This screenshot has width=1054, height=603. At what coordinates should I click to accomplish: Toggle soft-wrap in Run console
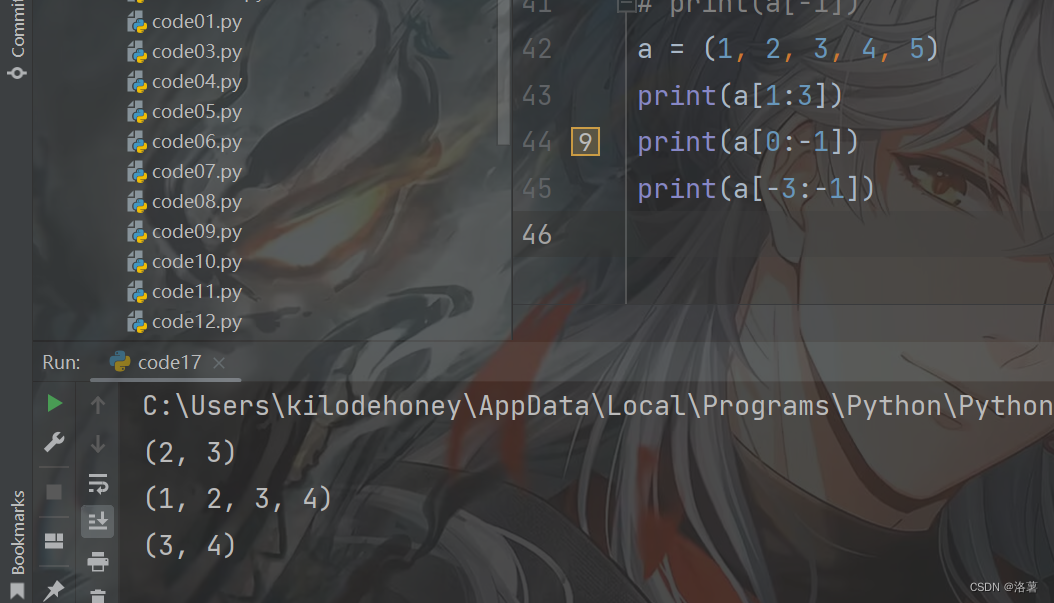[x=98, y=484]
